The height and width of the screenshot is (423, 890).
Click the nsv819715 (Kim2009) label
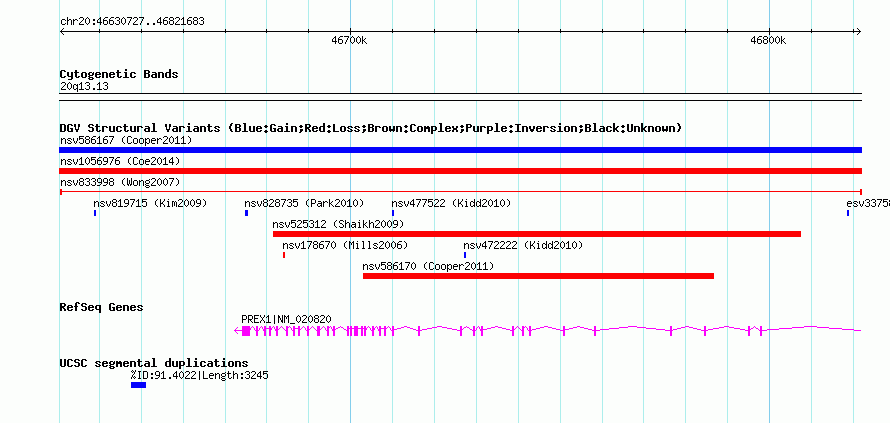(150, 203)
